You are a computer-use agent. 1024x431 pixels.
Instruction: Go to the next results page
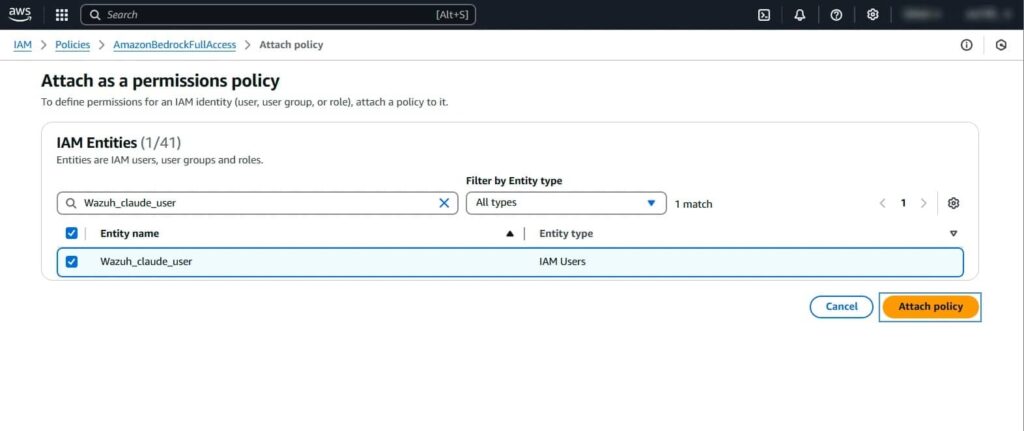coord(923,203)
